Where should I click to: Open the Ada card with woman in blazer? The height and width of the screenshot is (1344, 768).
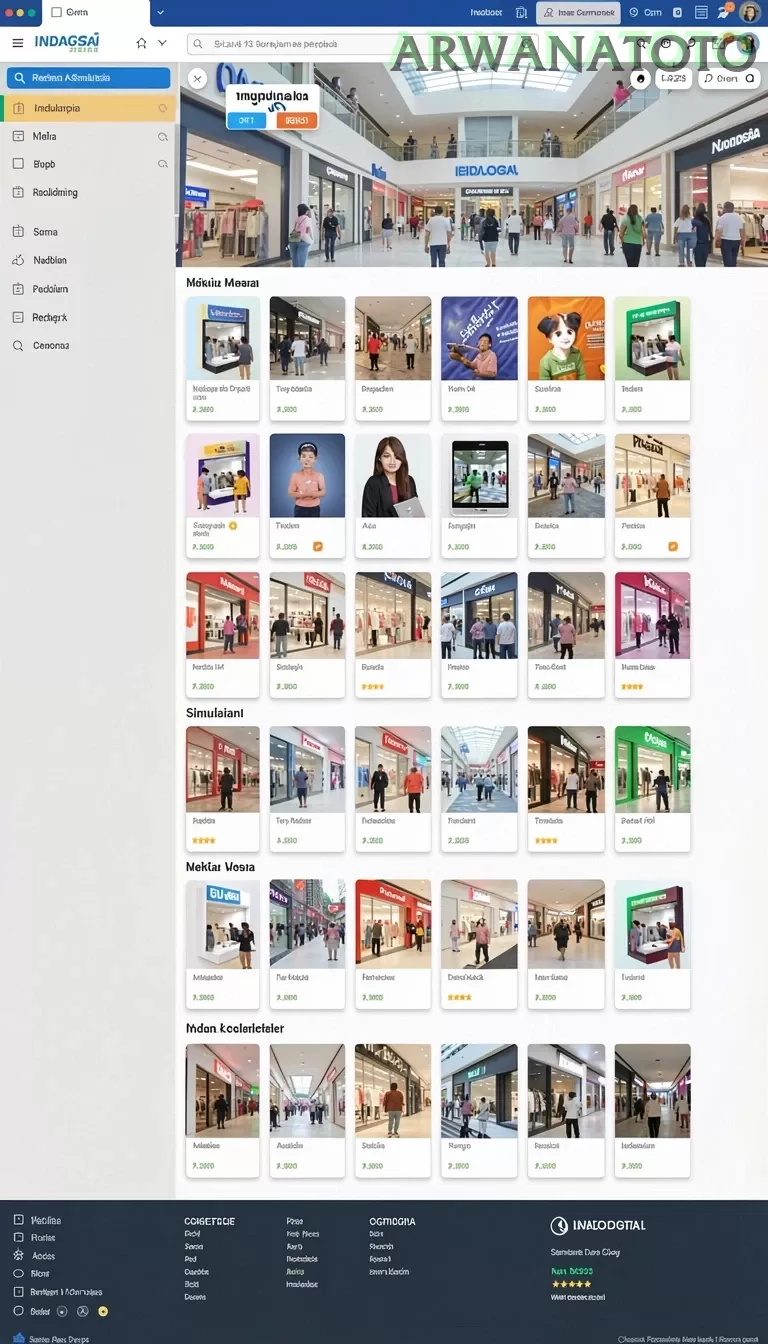(393, 496)
